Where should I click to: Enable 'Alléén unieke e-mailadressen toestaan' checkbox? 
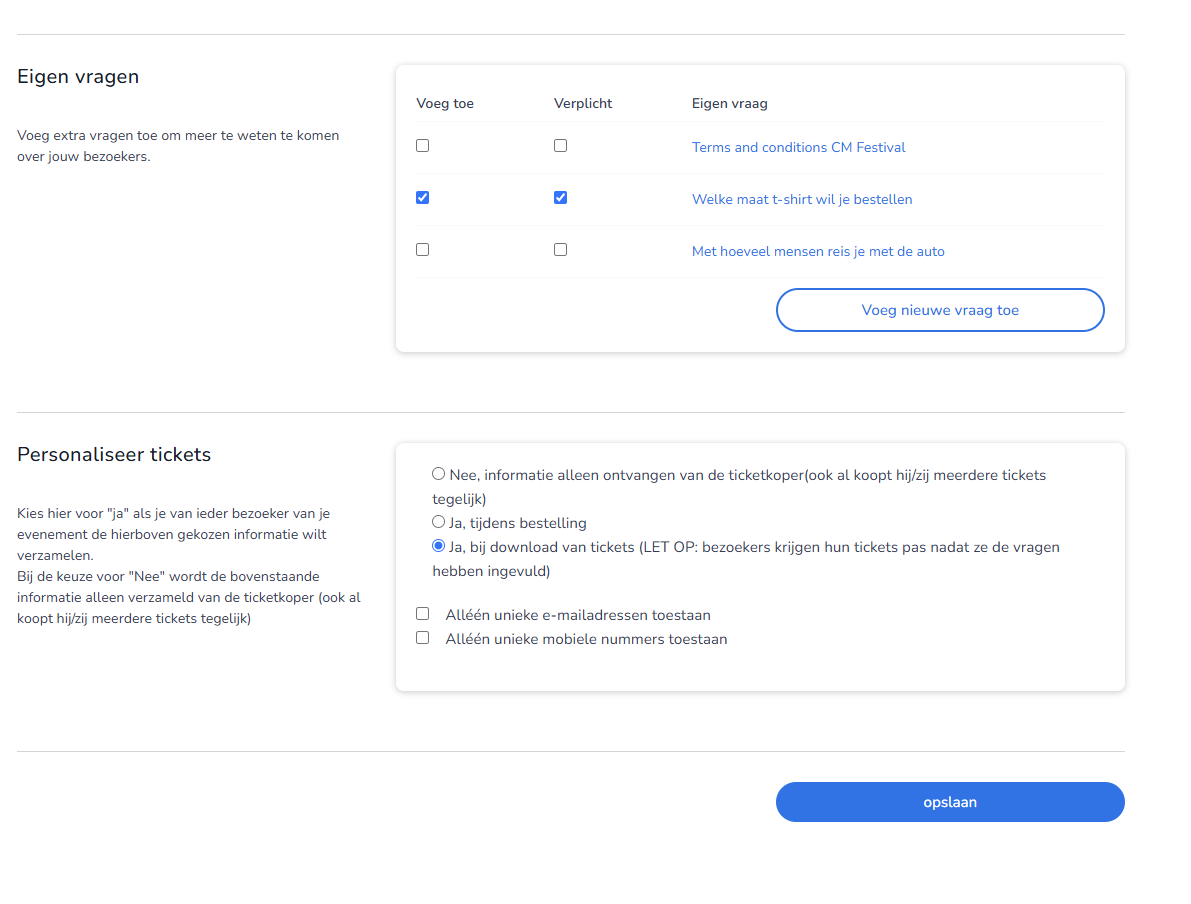pos(422,614)
